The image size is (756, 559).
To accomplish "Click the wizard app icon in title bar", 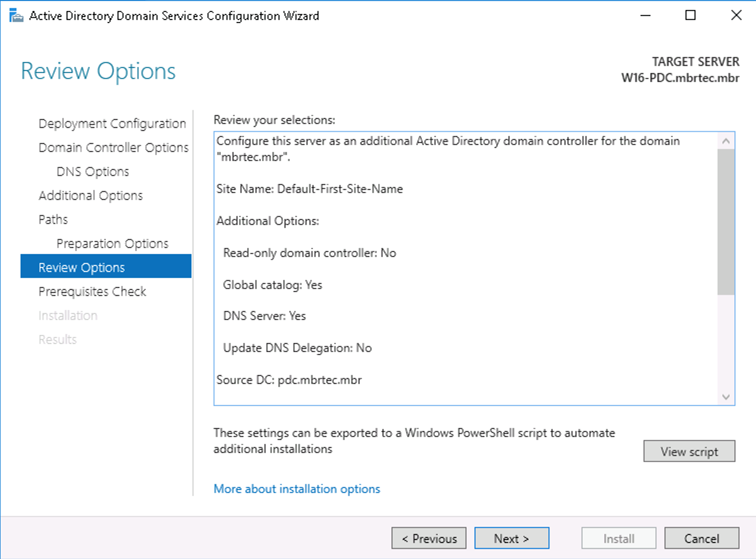I will pyautogui.click(x=16, y=16).
